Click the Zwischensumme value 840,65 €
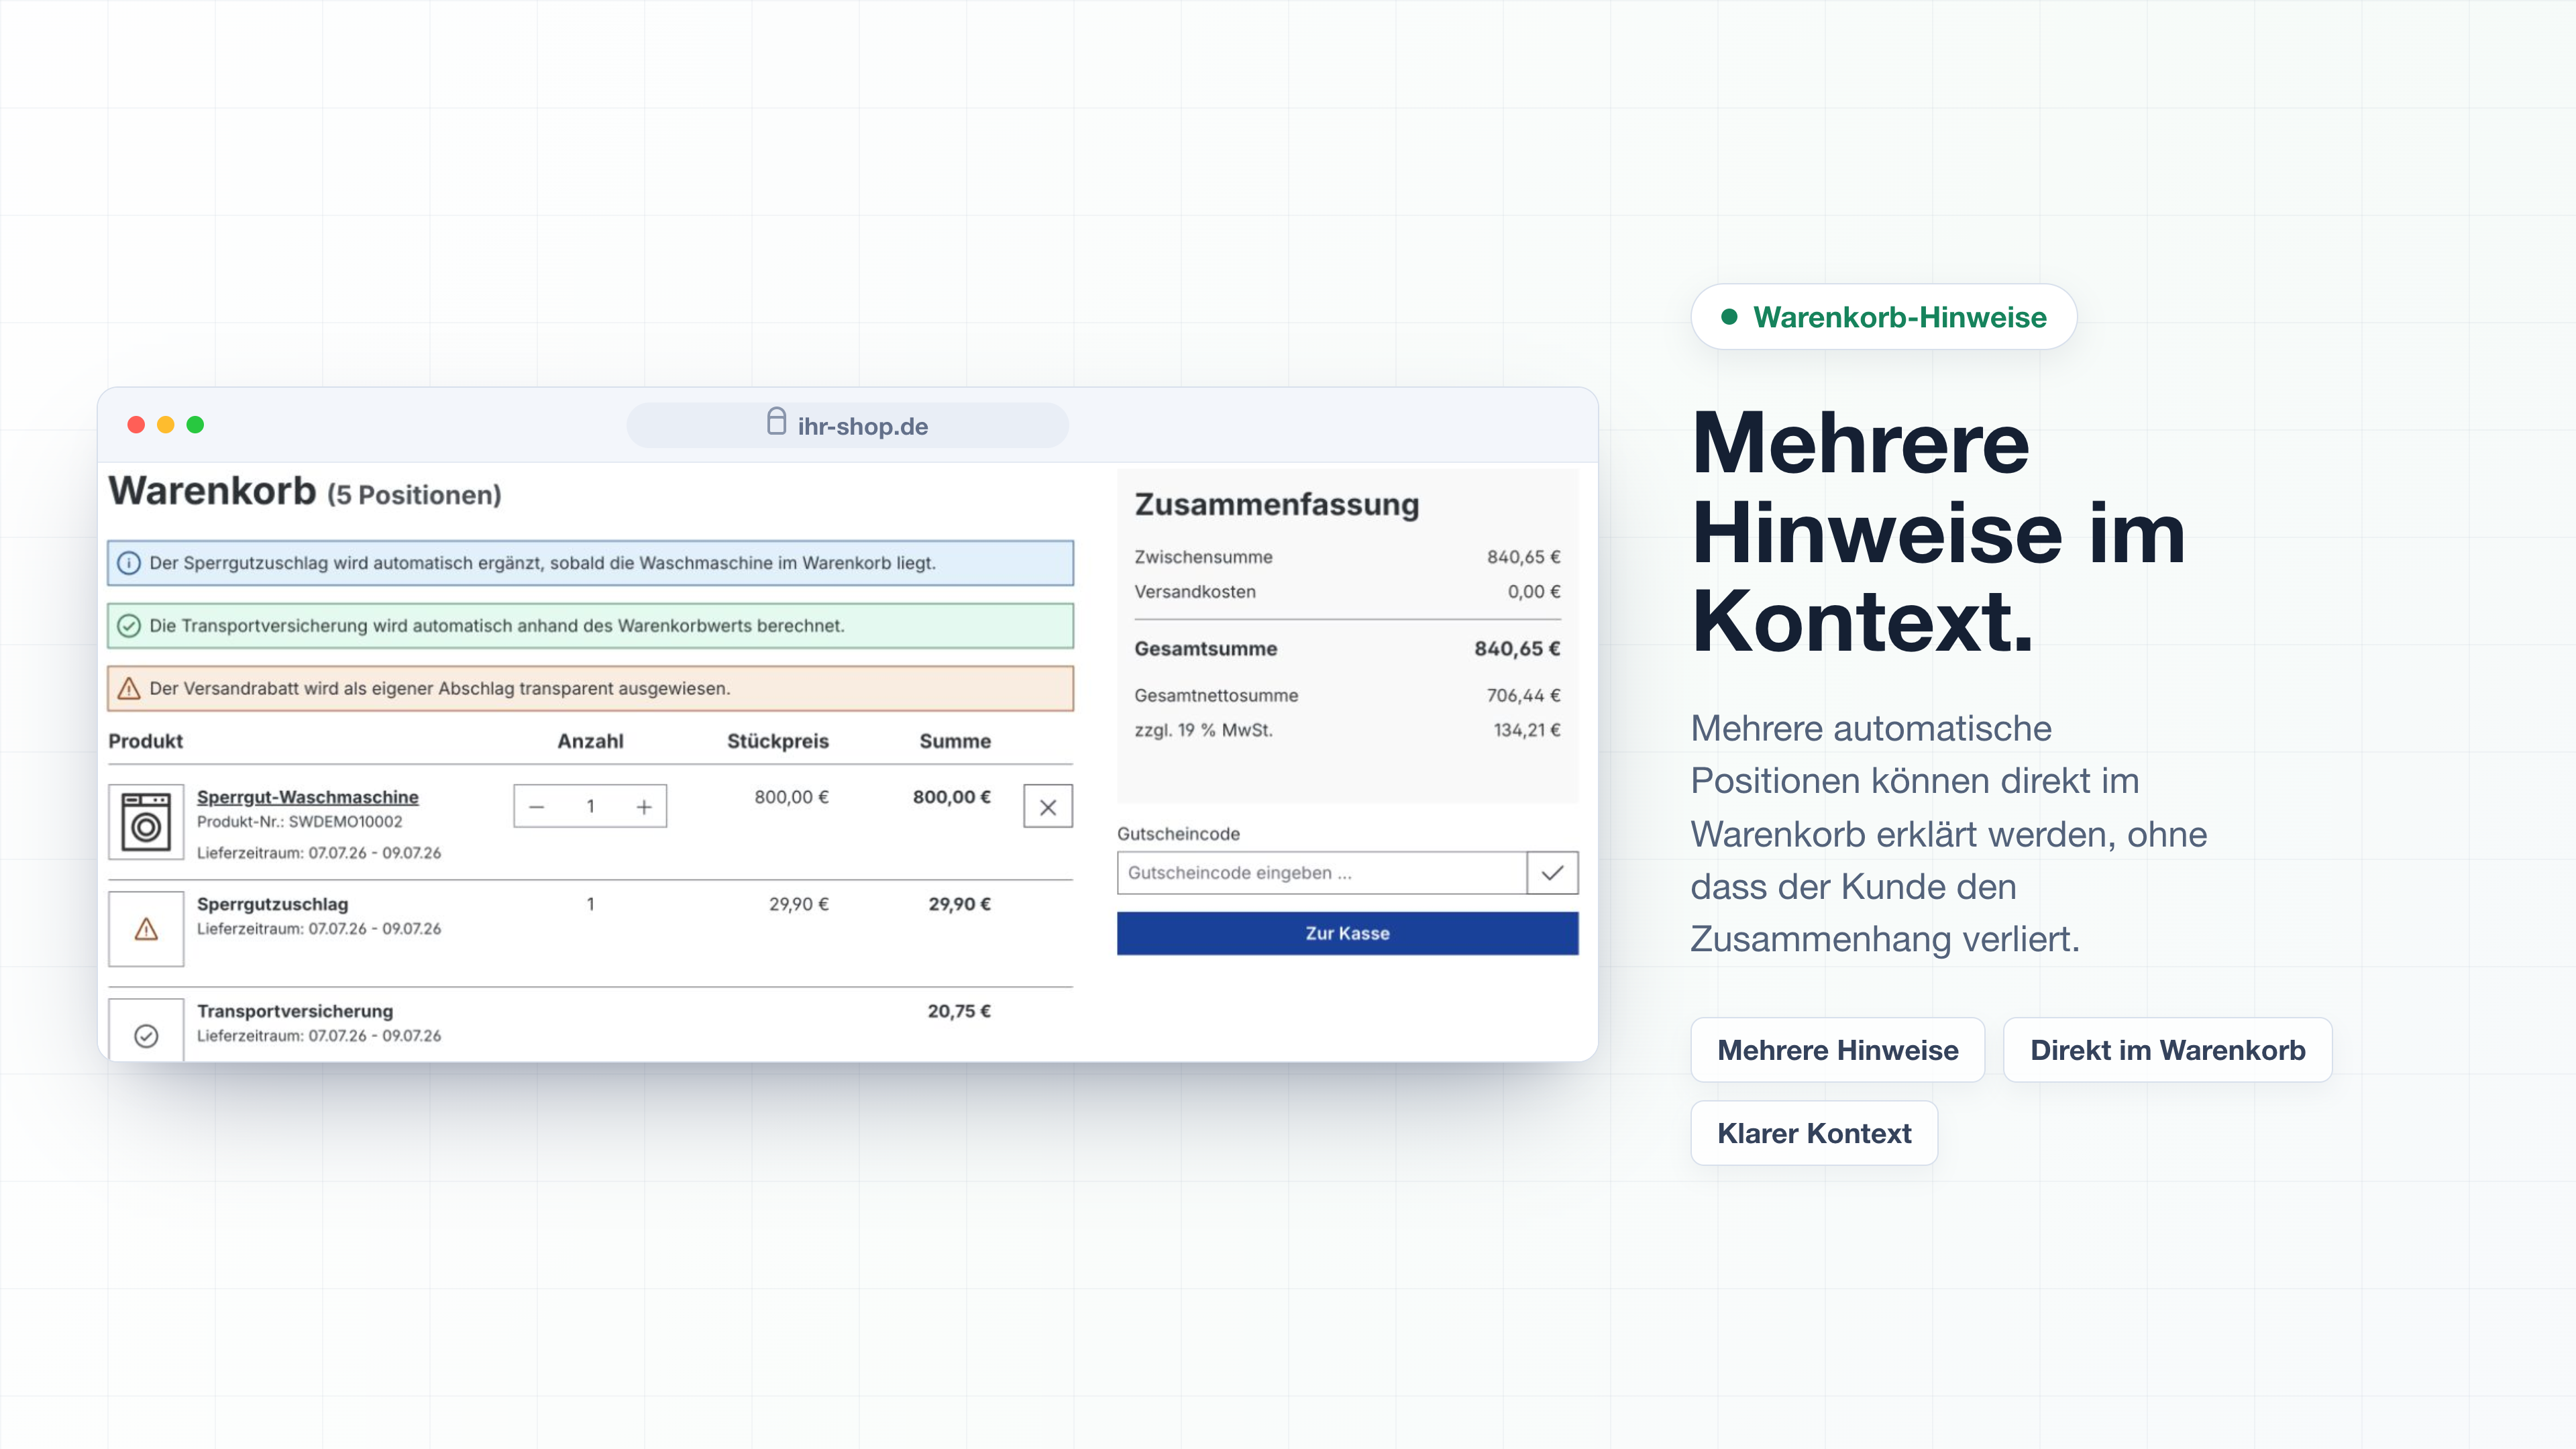Screen dimensions: 2576x1449 click(1523, 557)
